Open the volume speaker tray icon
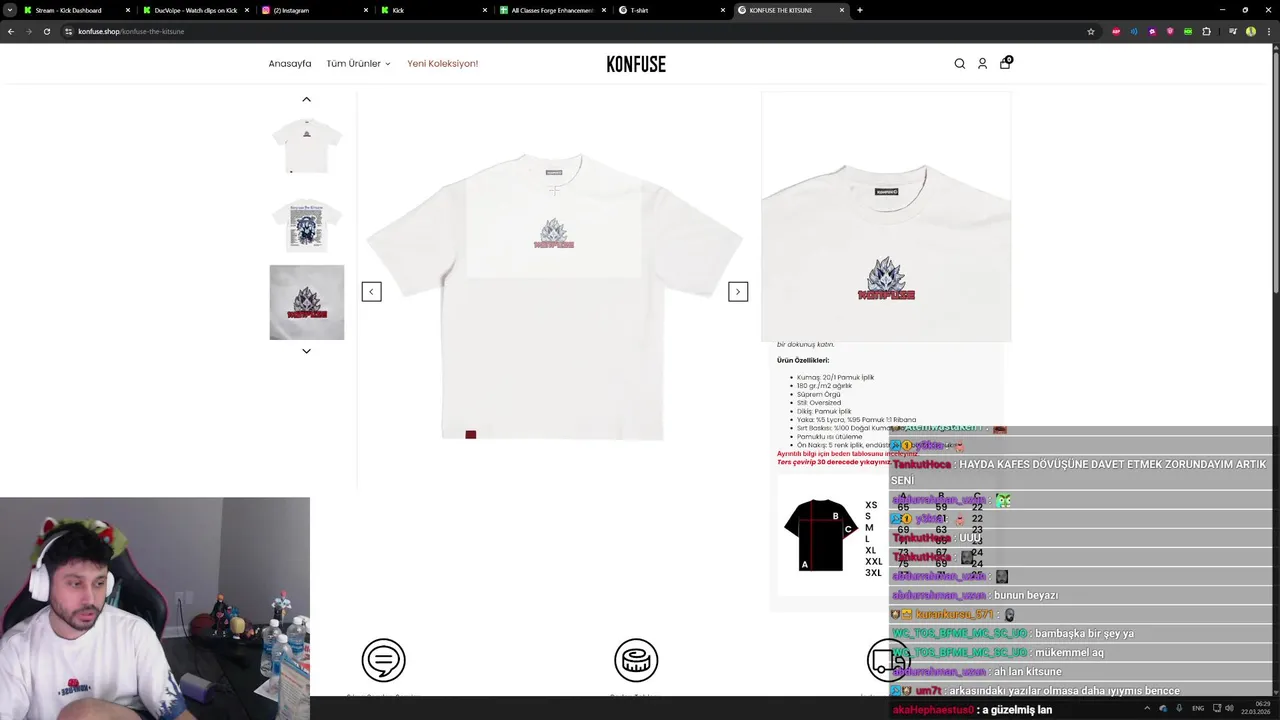1280x720 pixels. (1229, 708)
